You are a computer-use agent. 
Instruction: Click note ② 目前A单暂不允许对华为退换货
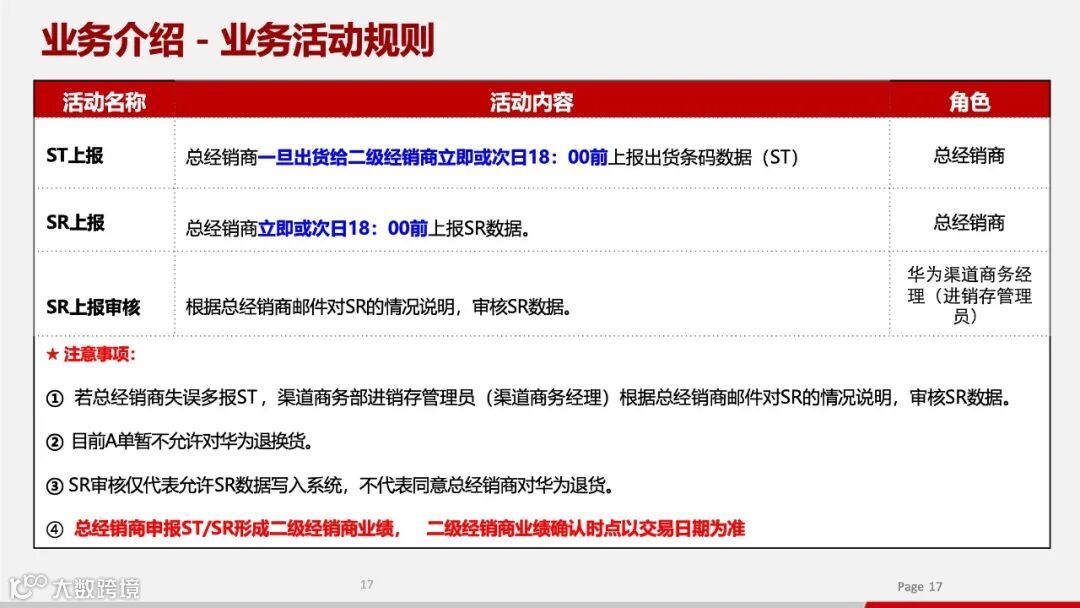(x=180, y=441)
